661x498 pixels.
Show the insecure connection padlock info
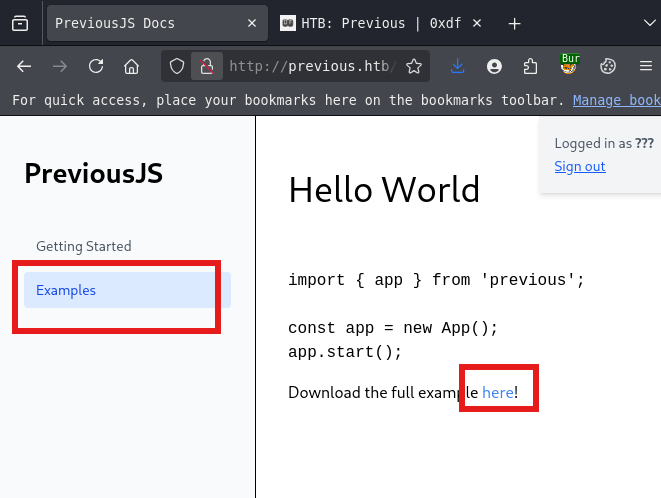207,66
